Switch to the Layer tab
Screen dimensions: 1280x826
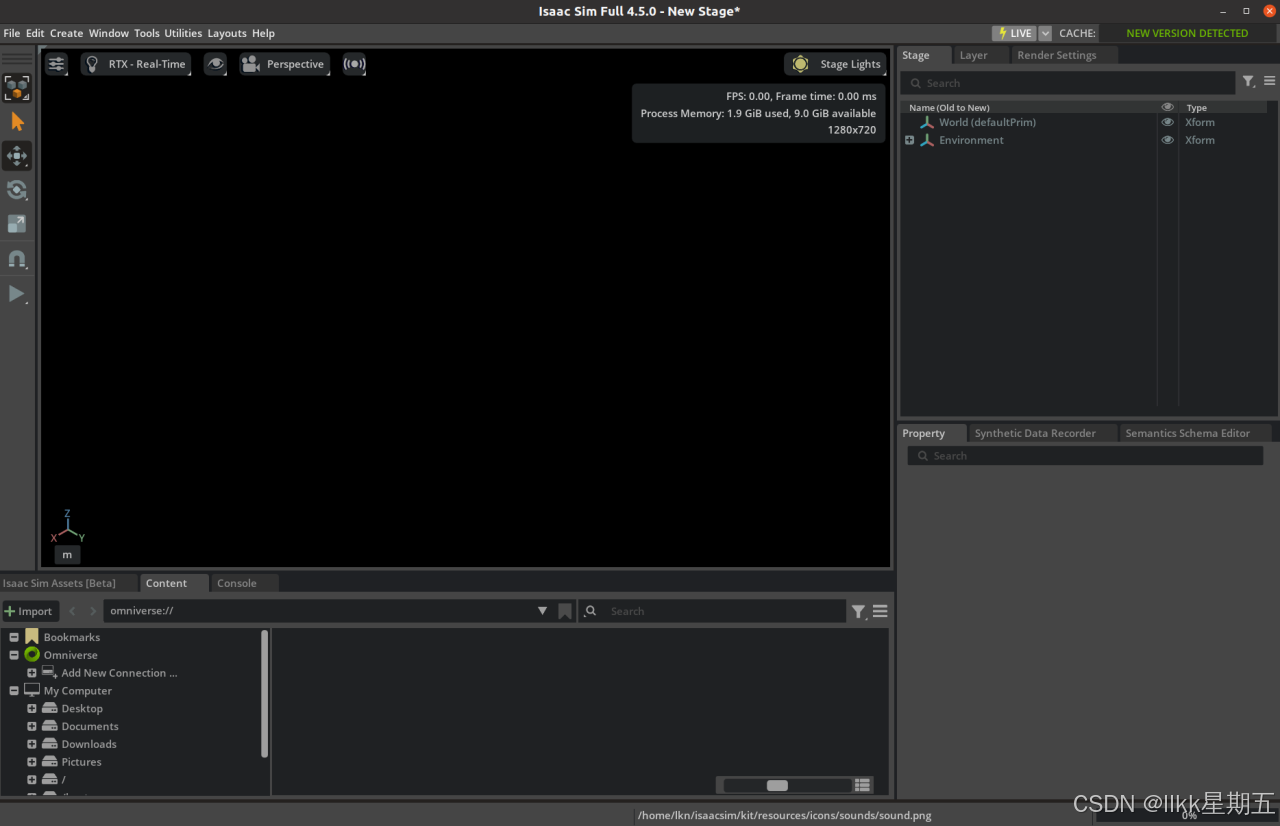click(x=974, y=55)
